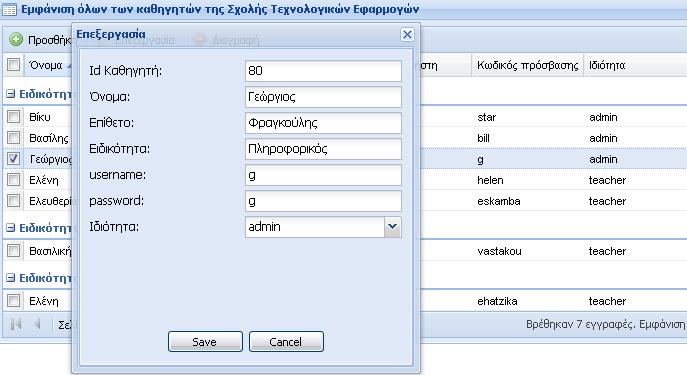Screen dimensions: 687x375
Task: Check the checkbox next to Βίκυ
Action: [x=14, y=117]
